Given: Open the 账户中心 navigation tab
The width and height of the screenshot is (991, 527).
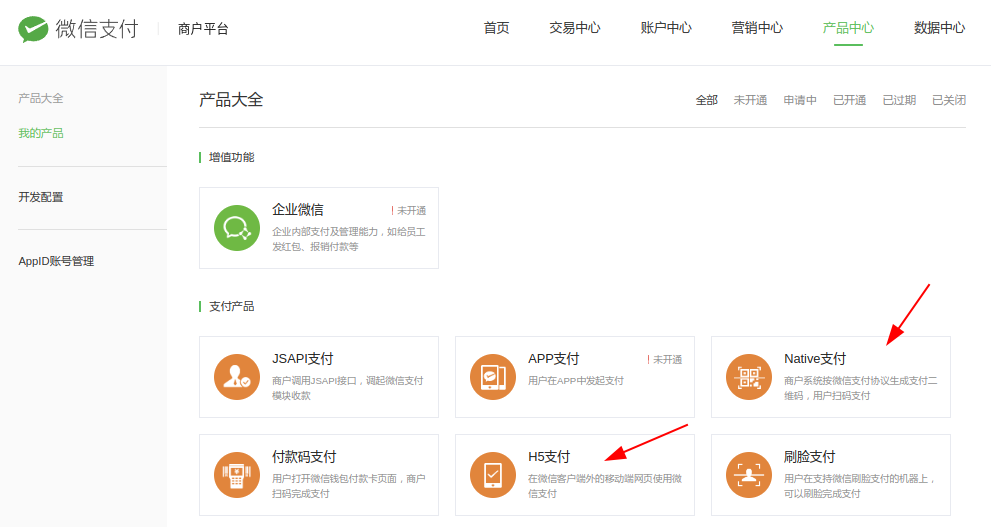Looking at the screenshot, I should 666,28.
